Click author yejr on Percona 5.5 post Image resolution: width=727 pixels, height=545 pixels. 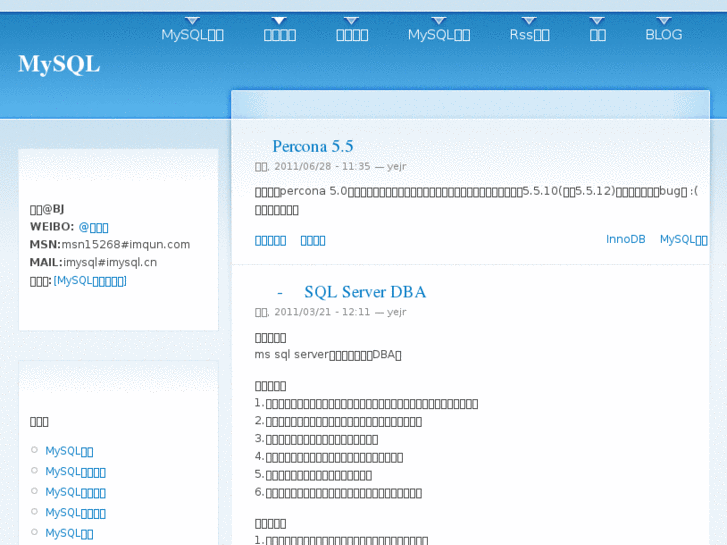[396, 167]
